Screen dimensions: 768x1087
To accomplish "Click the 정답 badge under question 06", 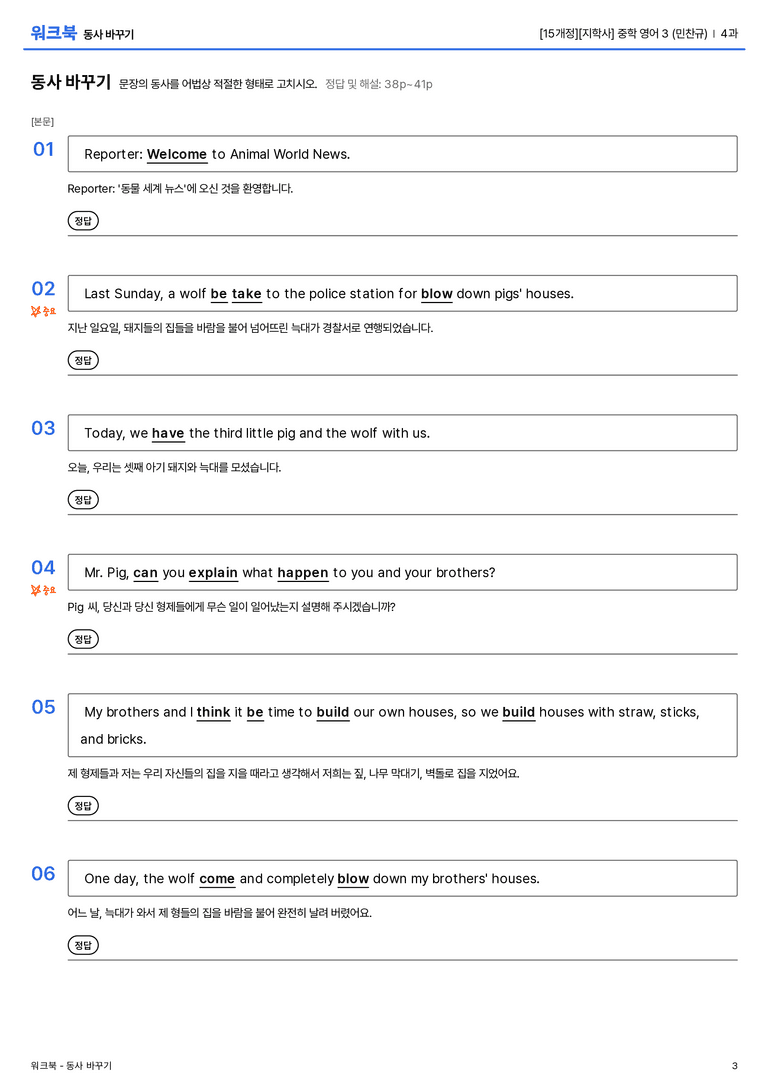I will pos(83,946).
